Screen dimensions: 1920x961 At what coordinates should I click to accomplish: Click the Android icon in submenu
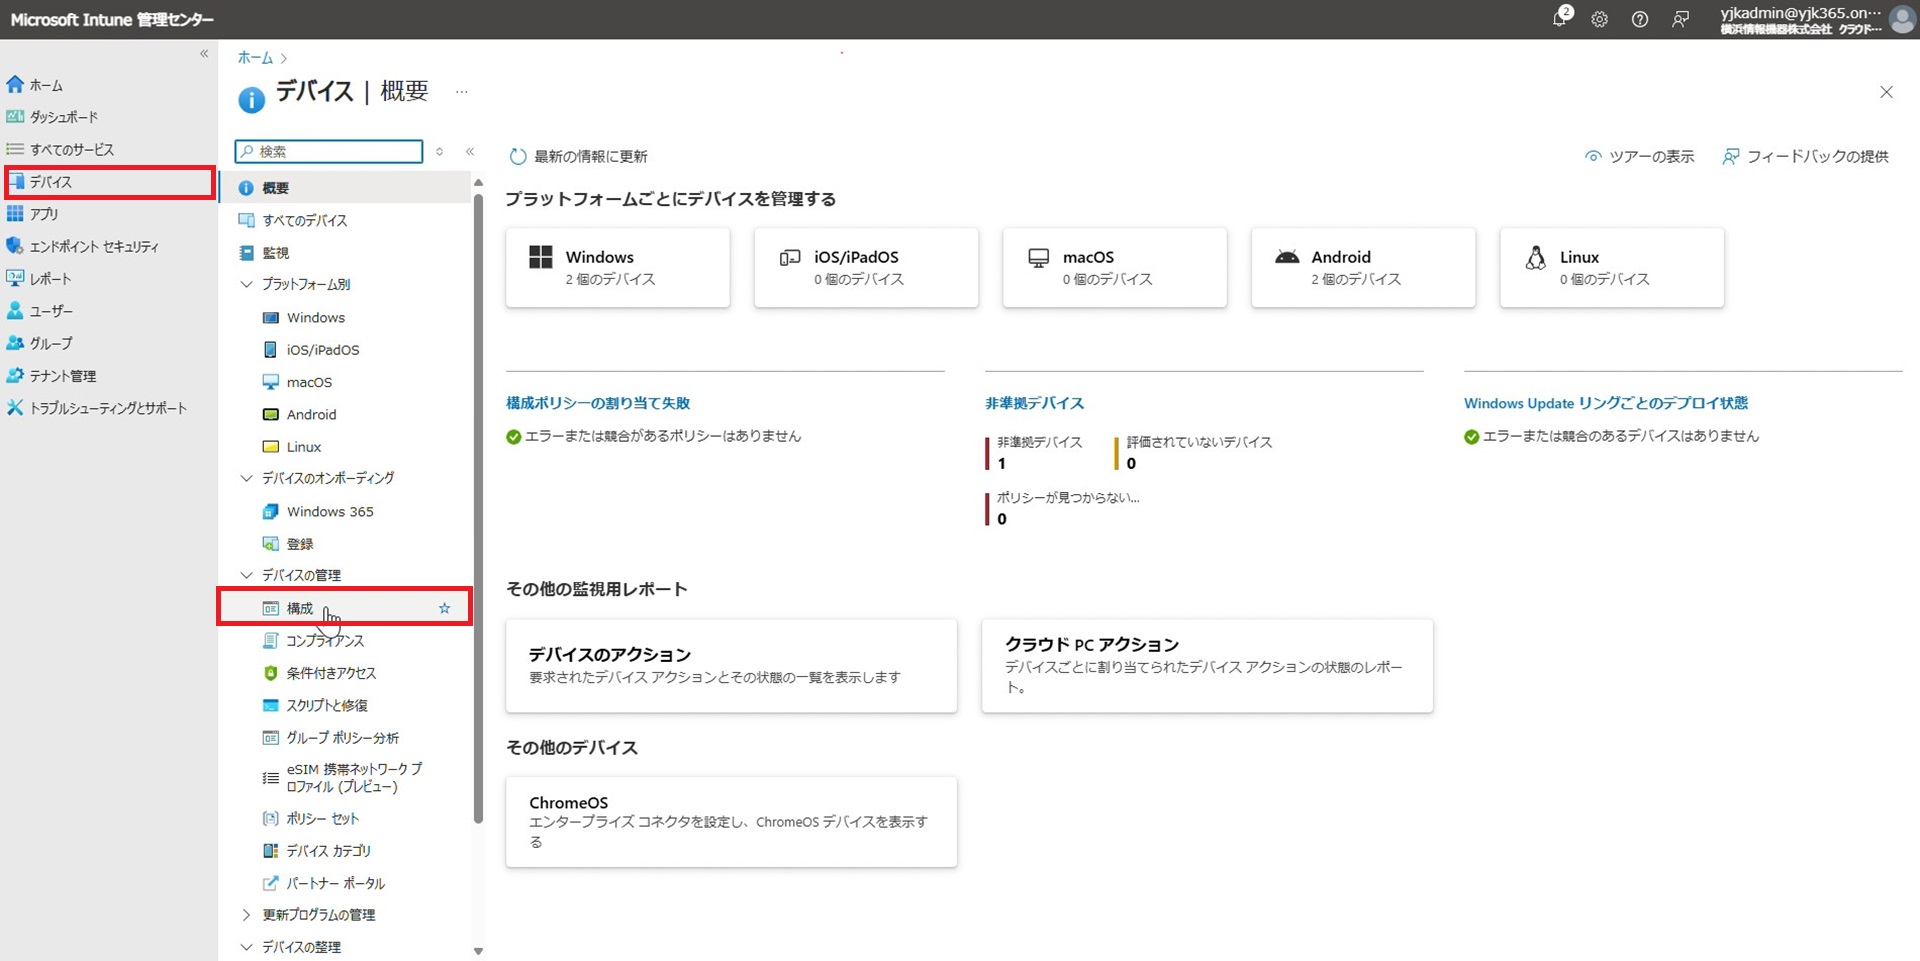click(270, 414)
